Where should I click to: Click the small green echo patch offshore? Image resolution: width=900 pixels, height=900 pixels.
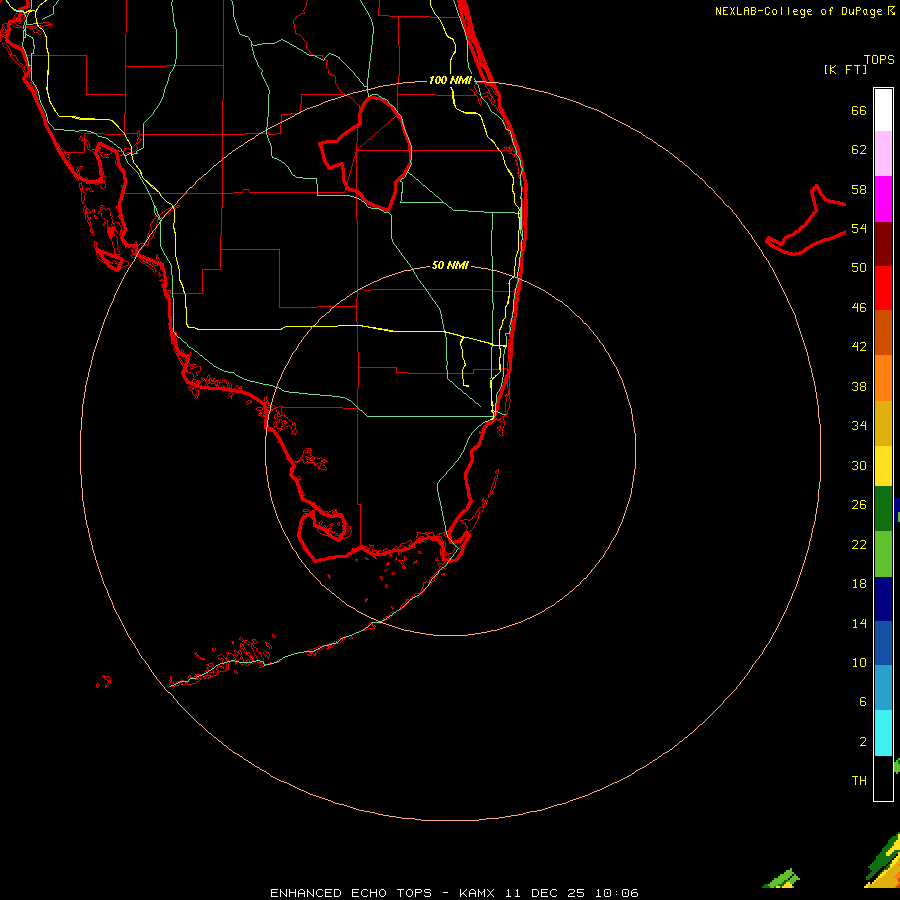point(782,878)
